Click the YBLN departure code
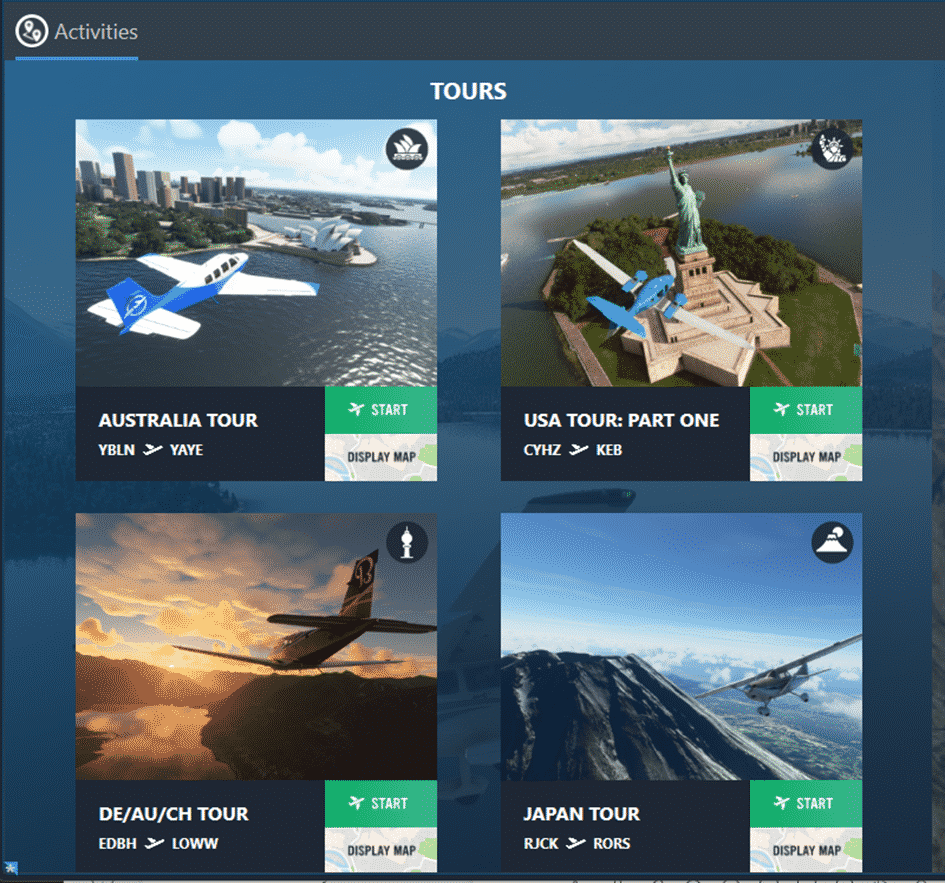Screen dimensions: 945x883 pyautogui.click(x=116, y=450)
